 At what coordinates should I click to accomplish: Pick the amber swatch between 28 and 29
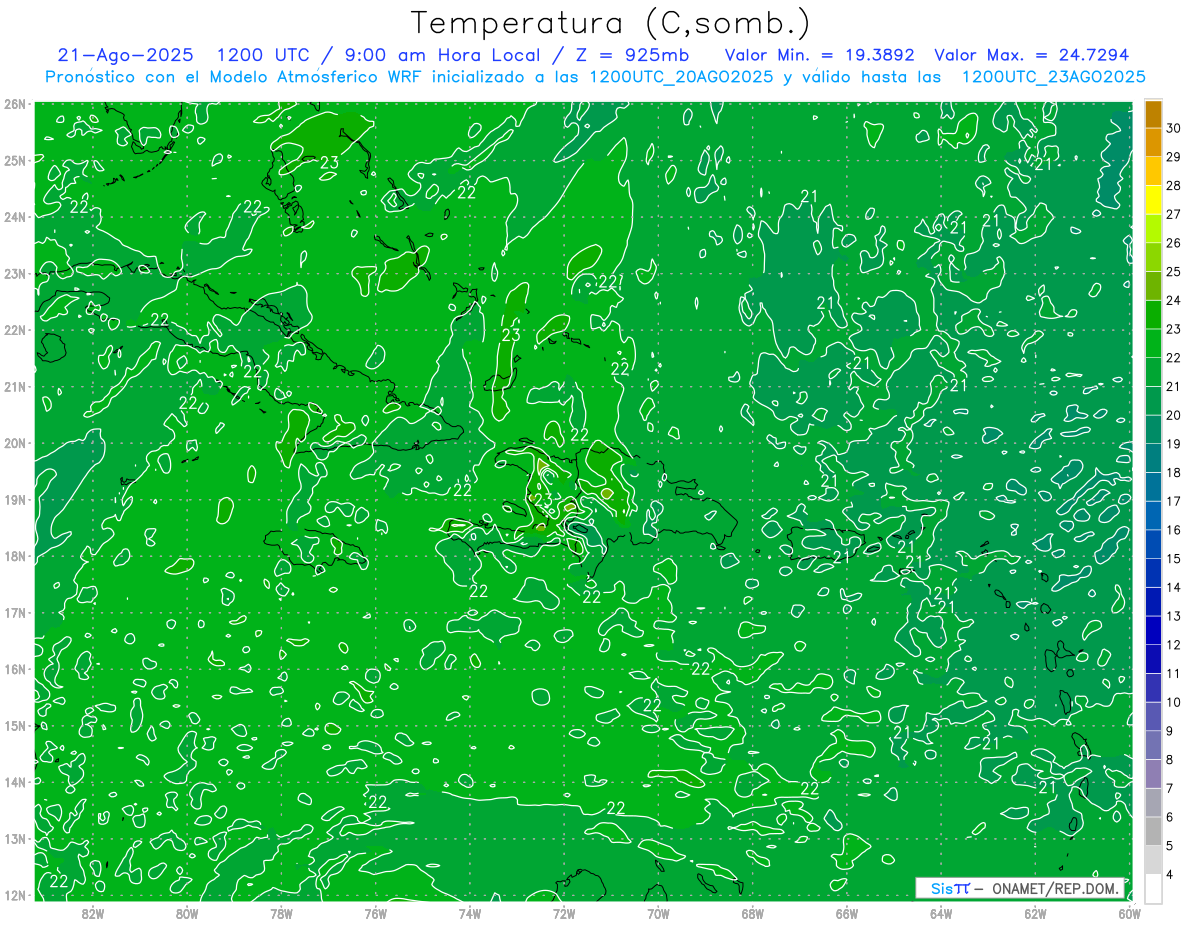coord(1153,171)
